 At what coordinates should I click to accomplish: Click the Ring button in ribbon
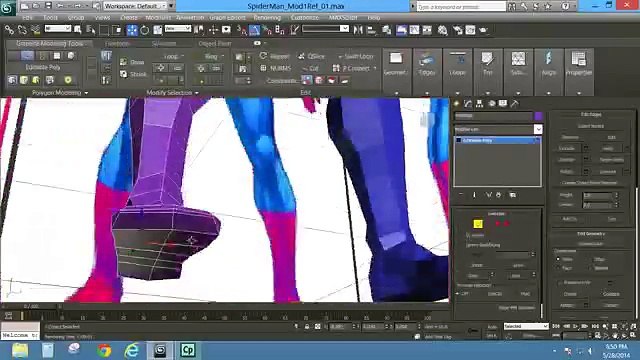click(212, 56)
